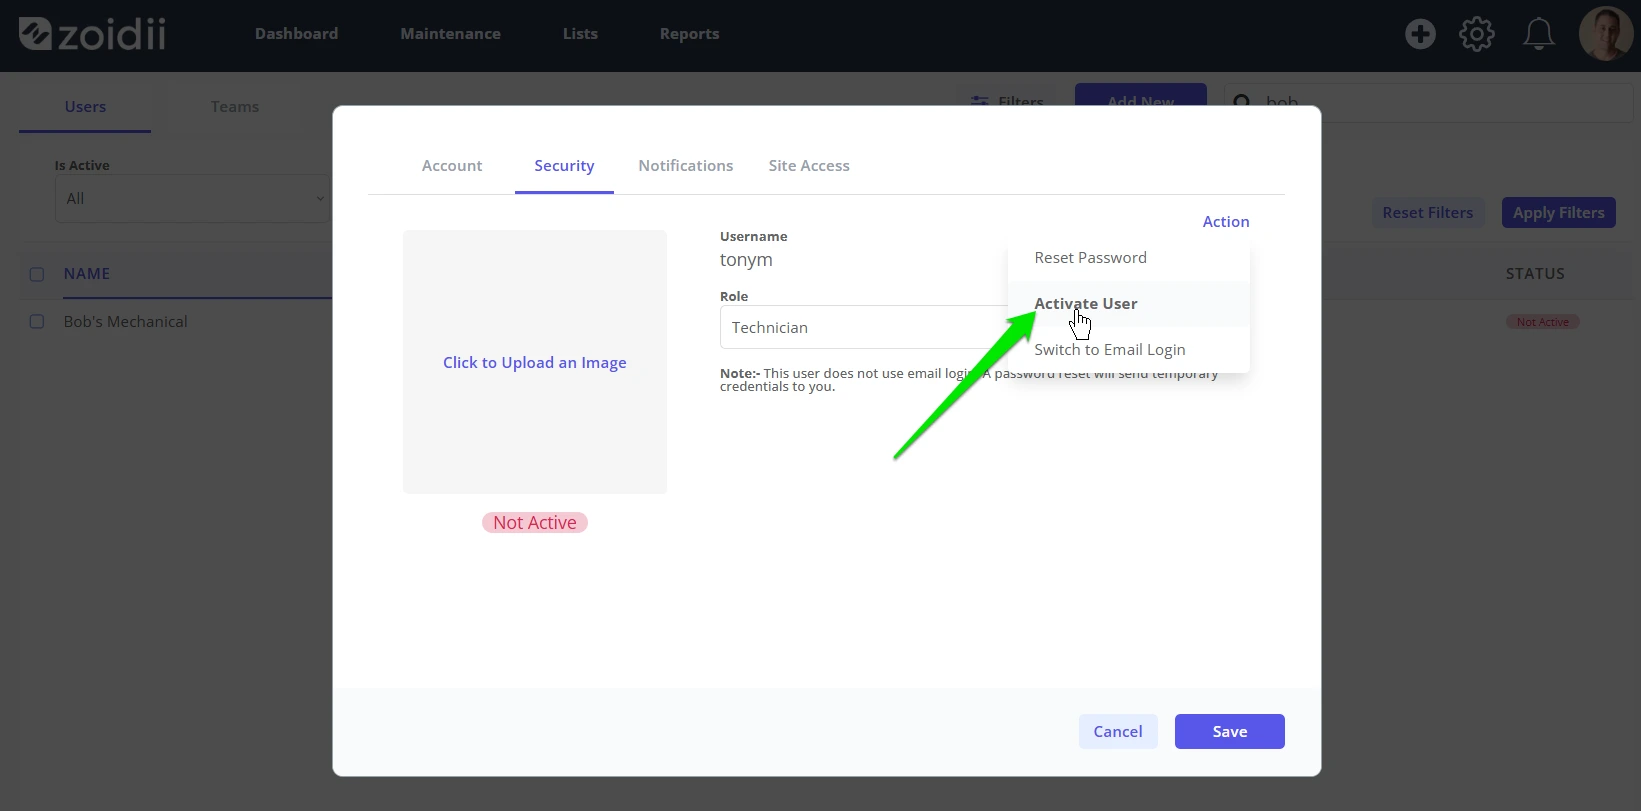Click the search magnifier icon
This screenshot has height=811, width=1641.
click(x=1242, y=102)
